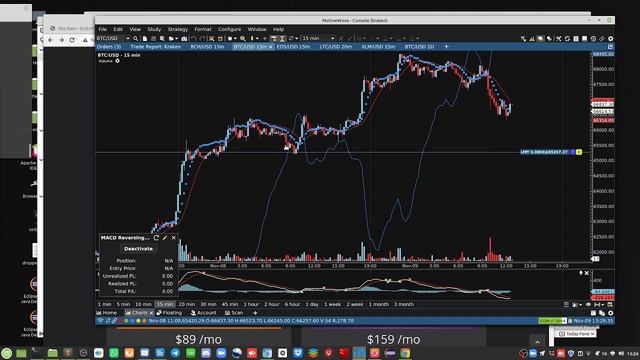
Task: Switch to the XLM/USD 15m tab
Action: pyautogui.click(x=378, y=47)
